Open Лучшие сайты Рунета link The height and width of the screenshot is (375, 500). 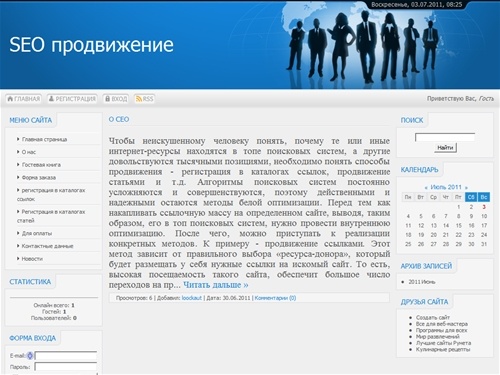pyautogui.click(x=443, y=343)
